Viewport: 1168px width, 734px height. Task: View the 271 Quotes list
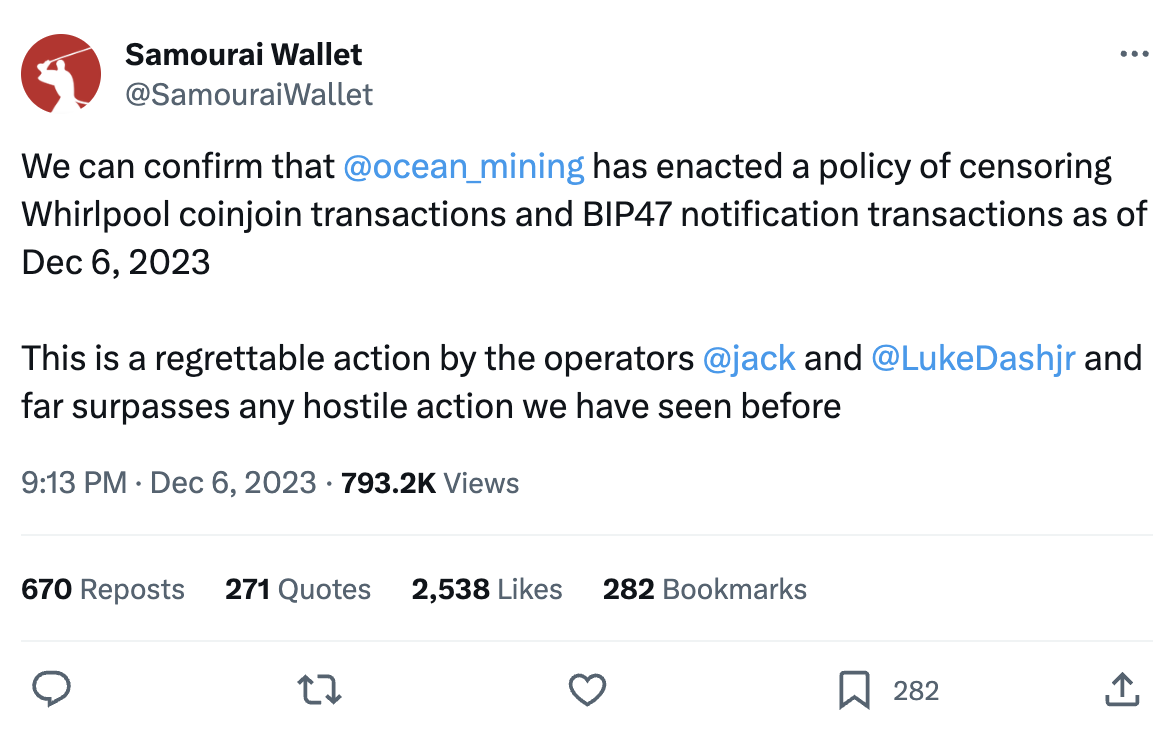click(x=298, y=589)
